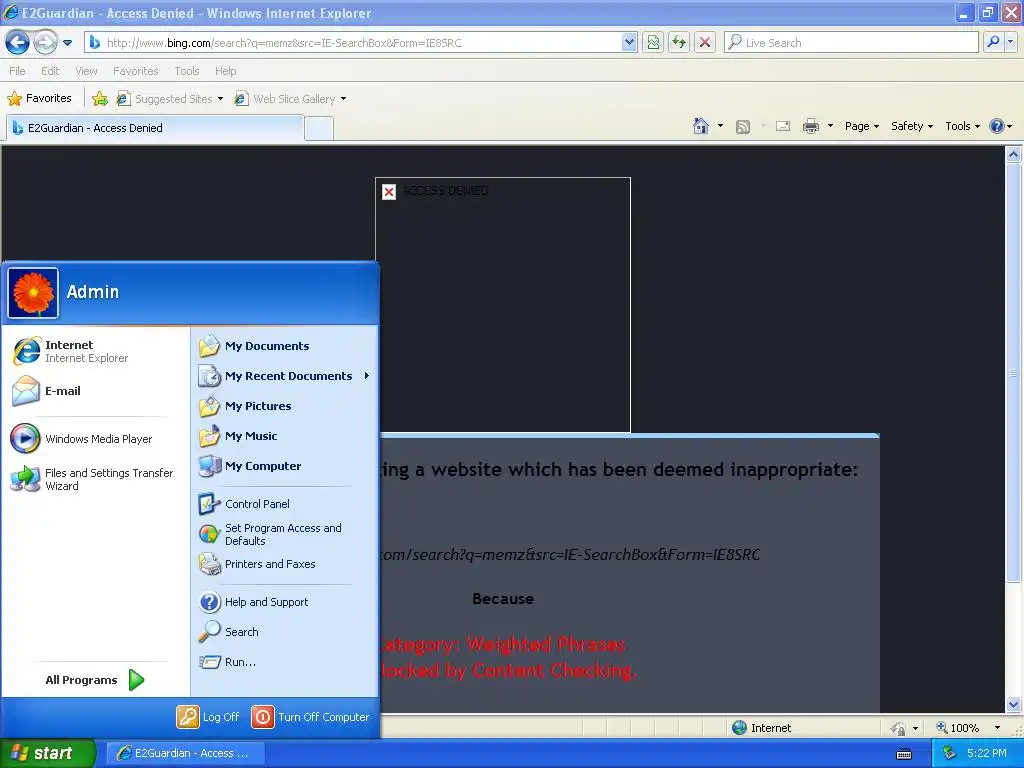
Task: Click the Admin user picture
Action: (33, 293)
